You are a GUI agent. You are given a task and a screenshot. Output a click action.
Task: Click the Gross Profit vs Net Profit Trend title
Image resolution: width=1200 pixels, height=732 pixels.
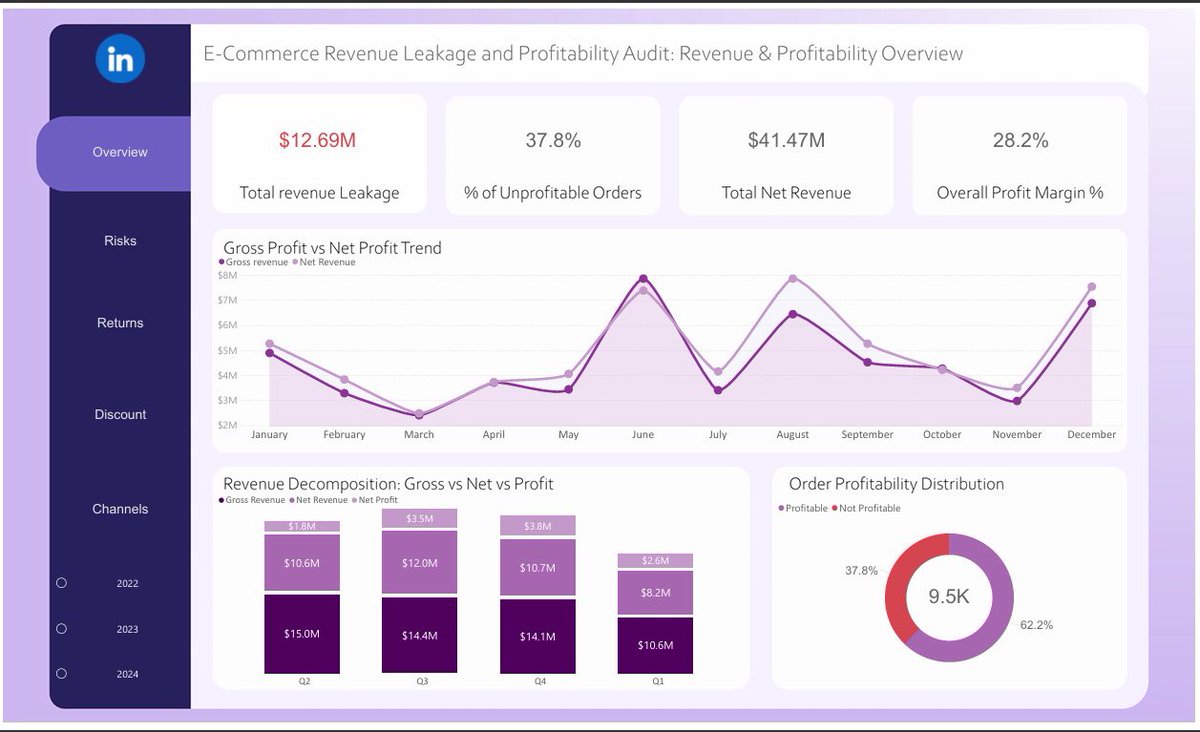pyautogui.click(x=332, y=247)
